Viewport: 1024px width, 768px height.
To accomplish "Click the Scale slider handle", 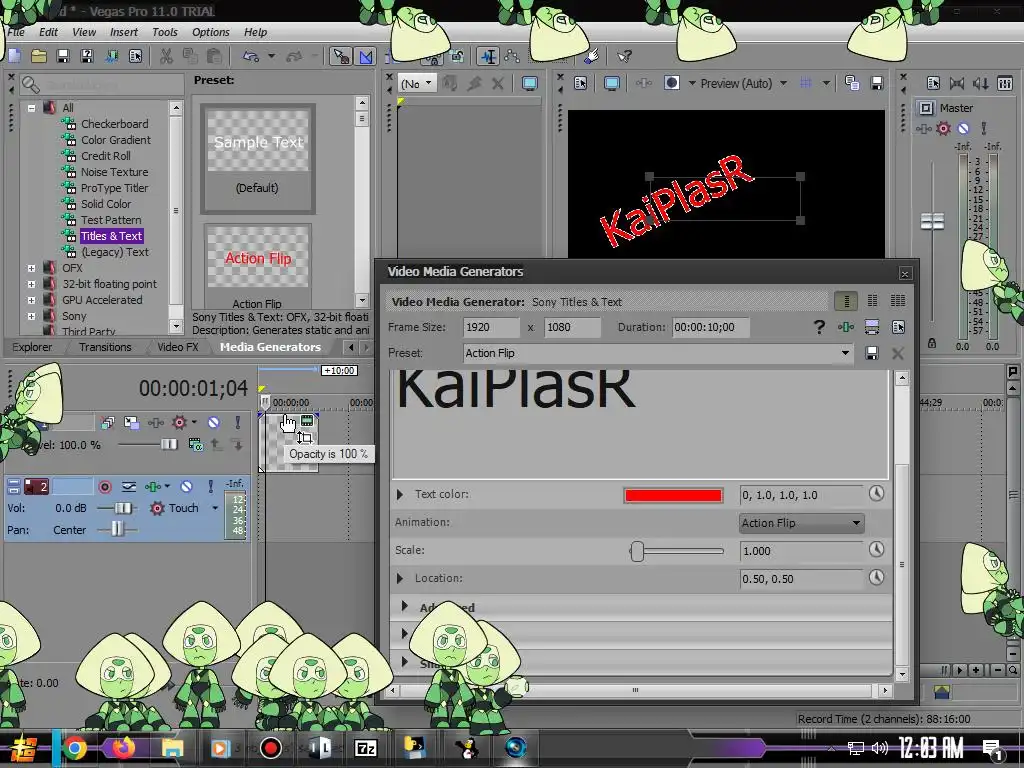I will coord(637,551).
